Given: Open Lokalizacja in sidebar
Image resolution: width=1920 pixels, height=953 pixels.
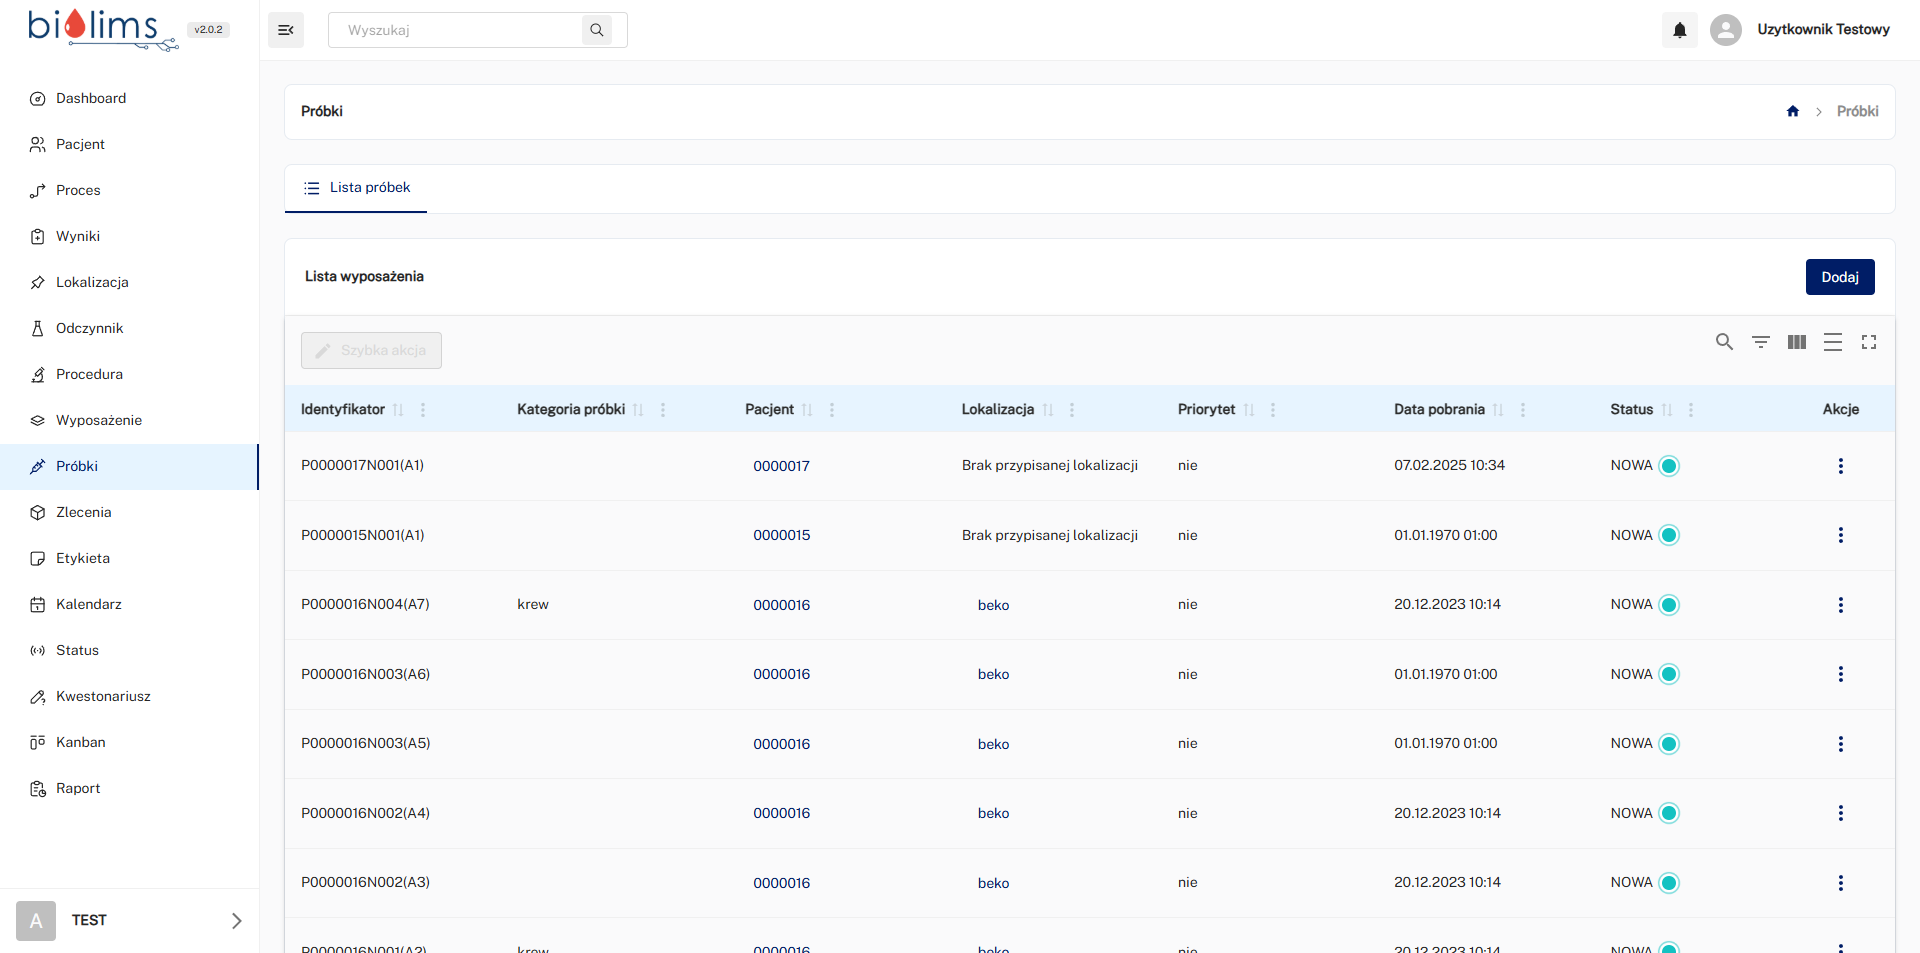Looking at the screenshot, I should pyautogui.click(x=129, y=282).
